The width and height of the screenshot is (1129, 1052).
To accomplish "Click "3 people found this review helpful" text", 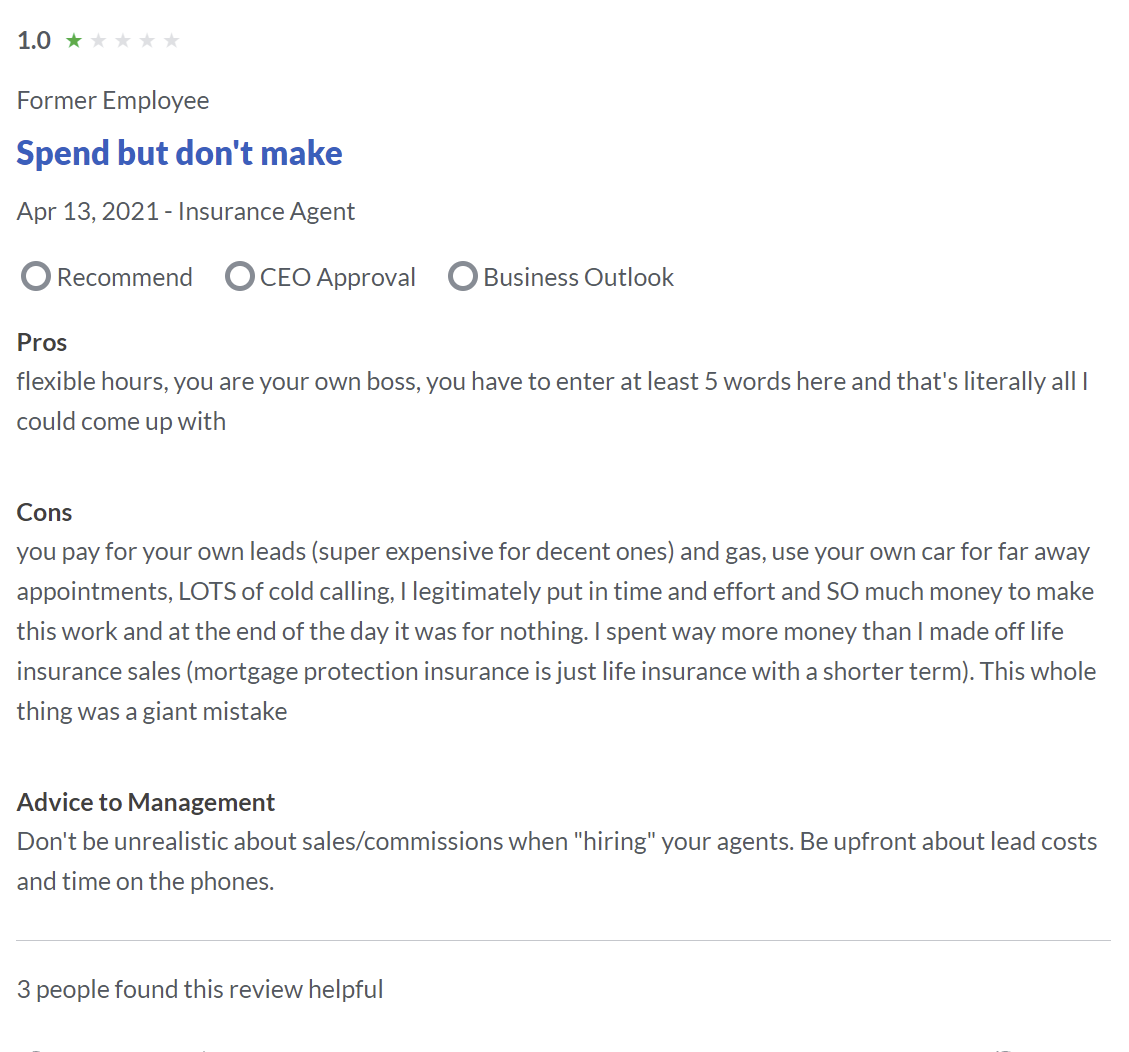I will coord(200,989).
